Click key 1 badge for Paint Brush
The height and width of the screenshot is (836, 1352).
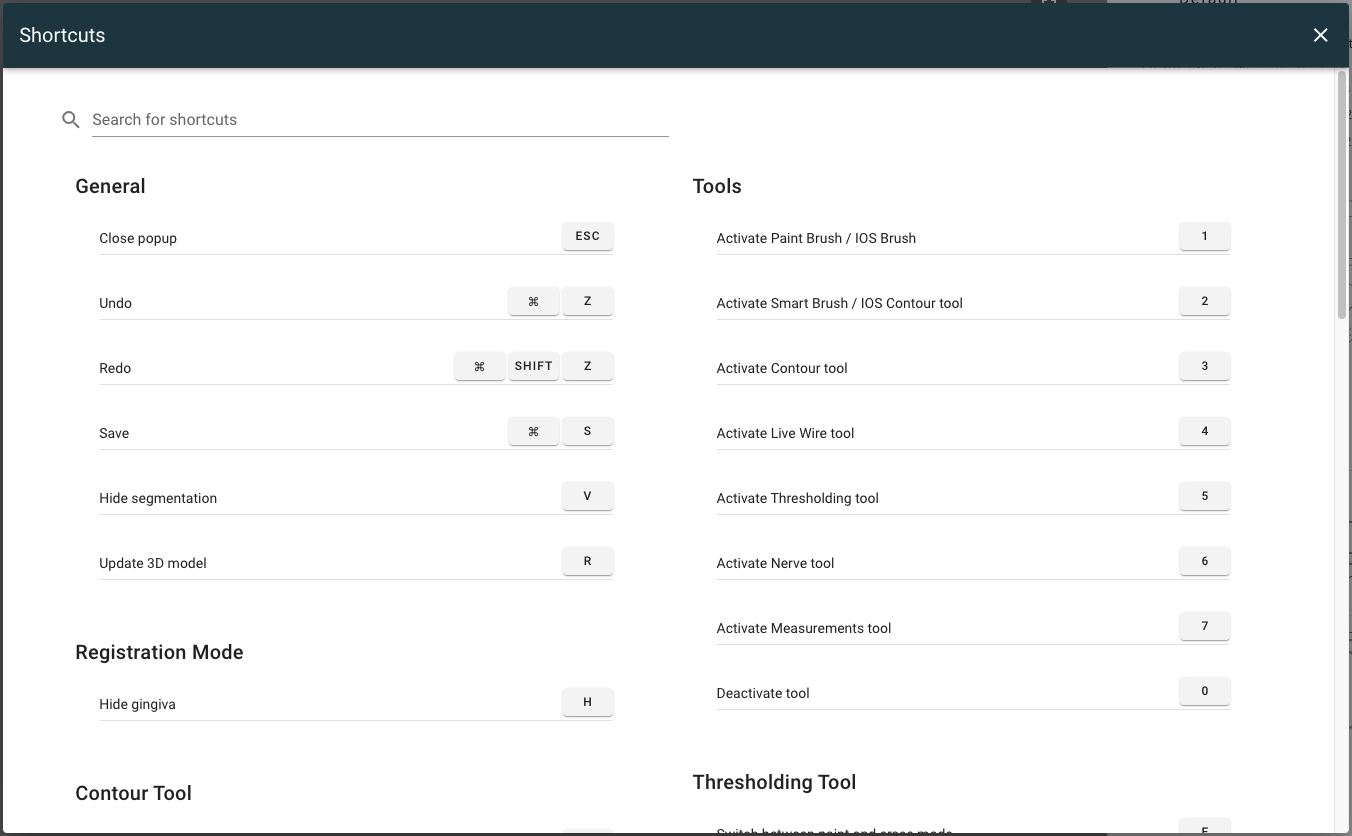[1204, 237]
